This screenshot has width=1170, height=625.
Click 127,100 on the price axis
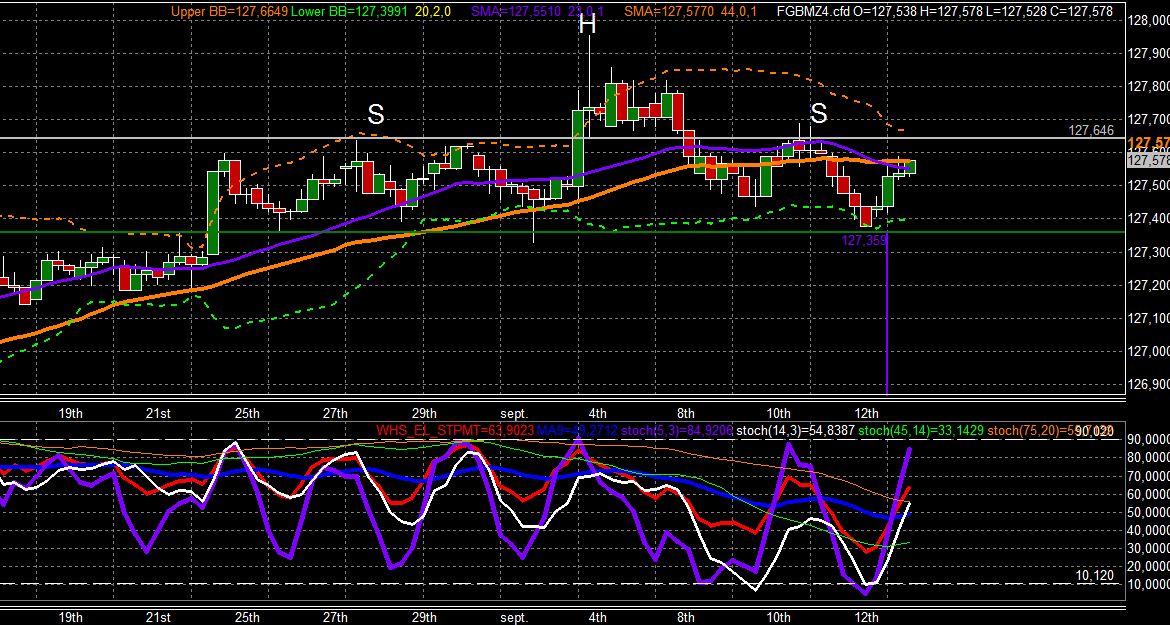(x=1148, y=318)
